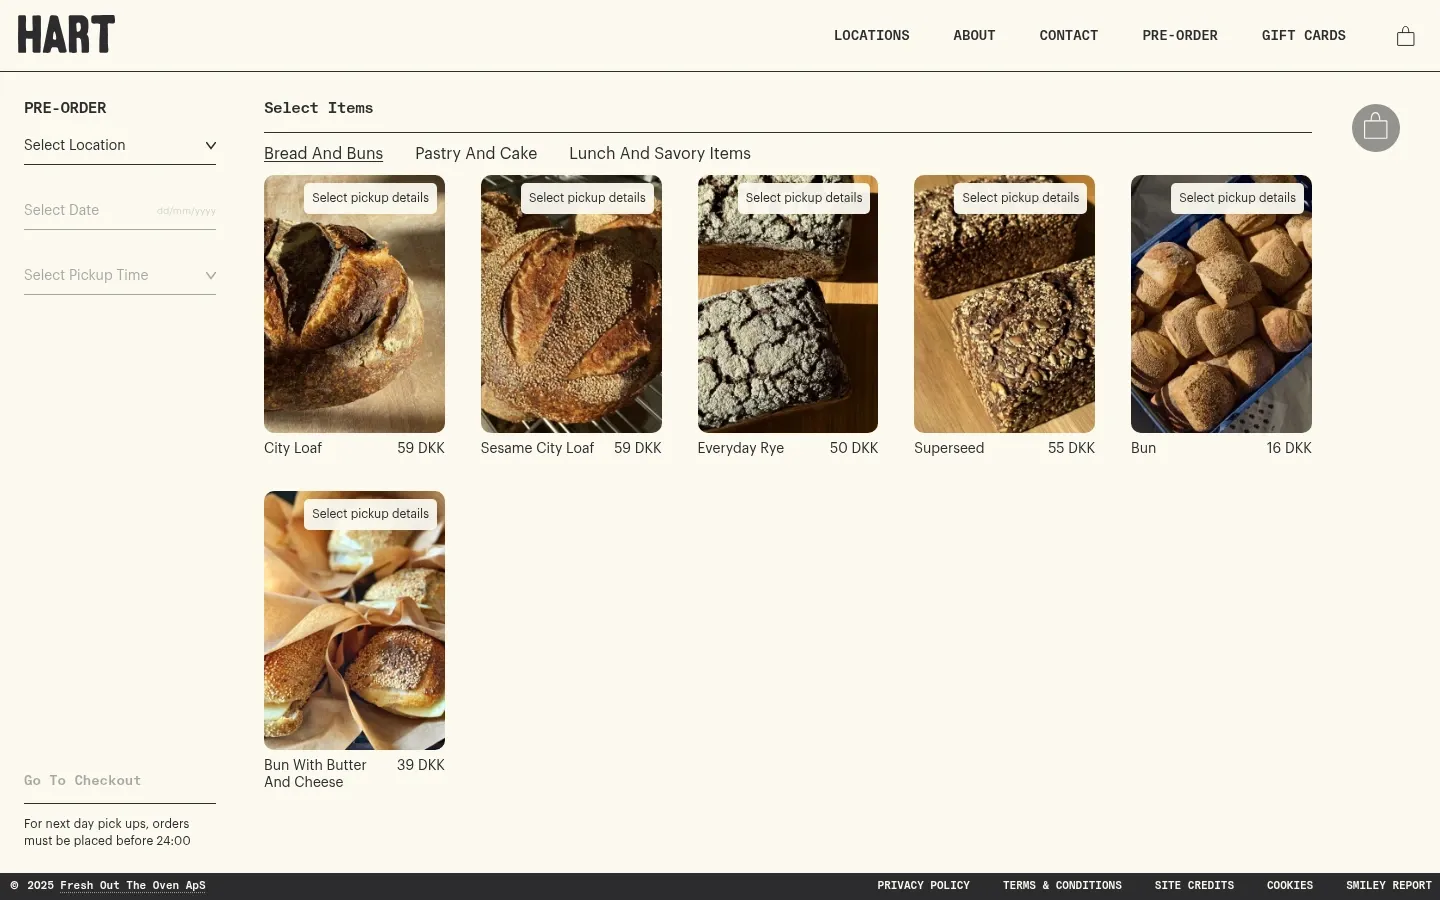Click the '16 DKK' price
1440x900 pixels.
1289,449
